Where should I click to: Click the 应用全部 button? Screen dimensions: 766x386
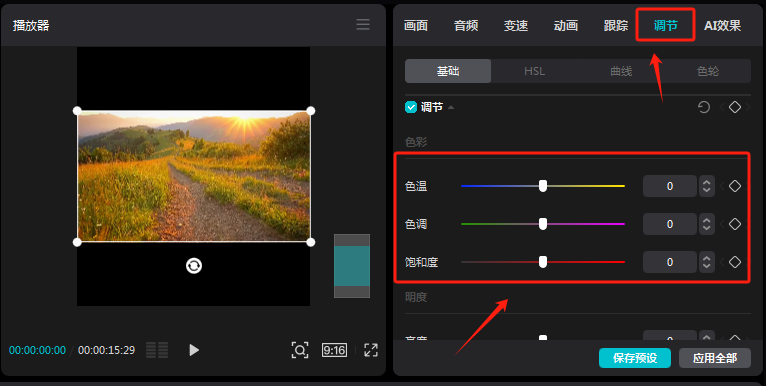point(715,358)
